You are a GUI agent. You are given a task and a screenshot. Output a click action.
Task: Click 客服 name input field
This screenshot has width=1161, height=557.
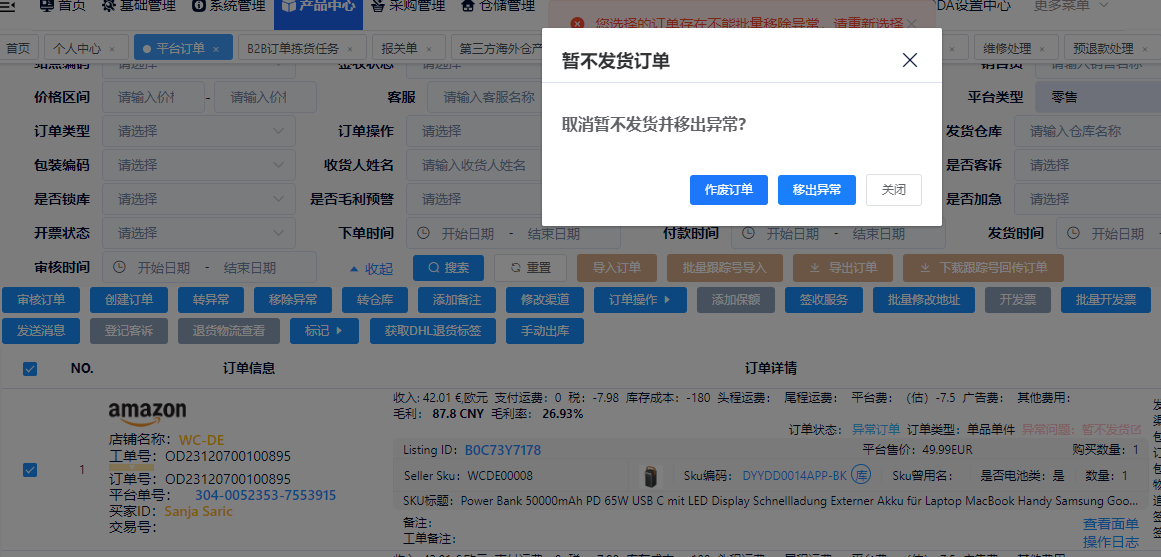[x=485, y=97]
